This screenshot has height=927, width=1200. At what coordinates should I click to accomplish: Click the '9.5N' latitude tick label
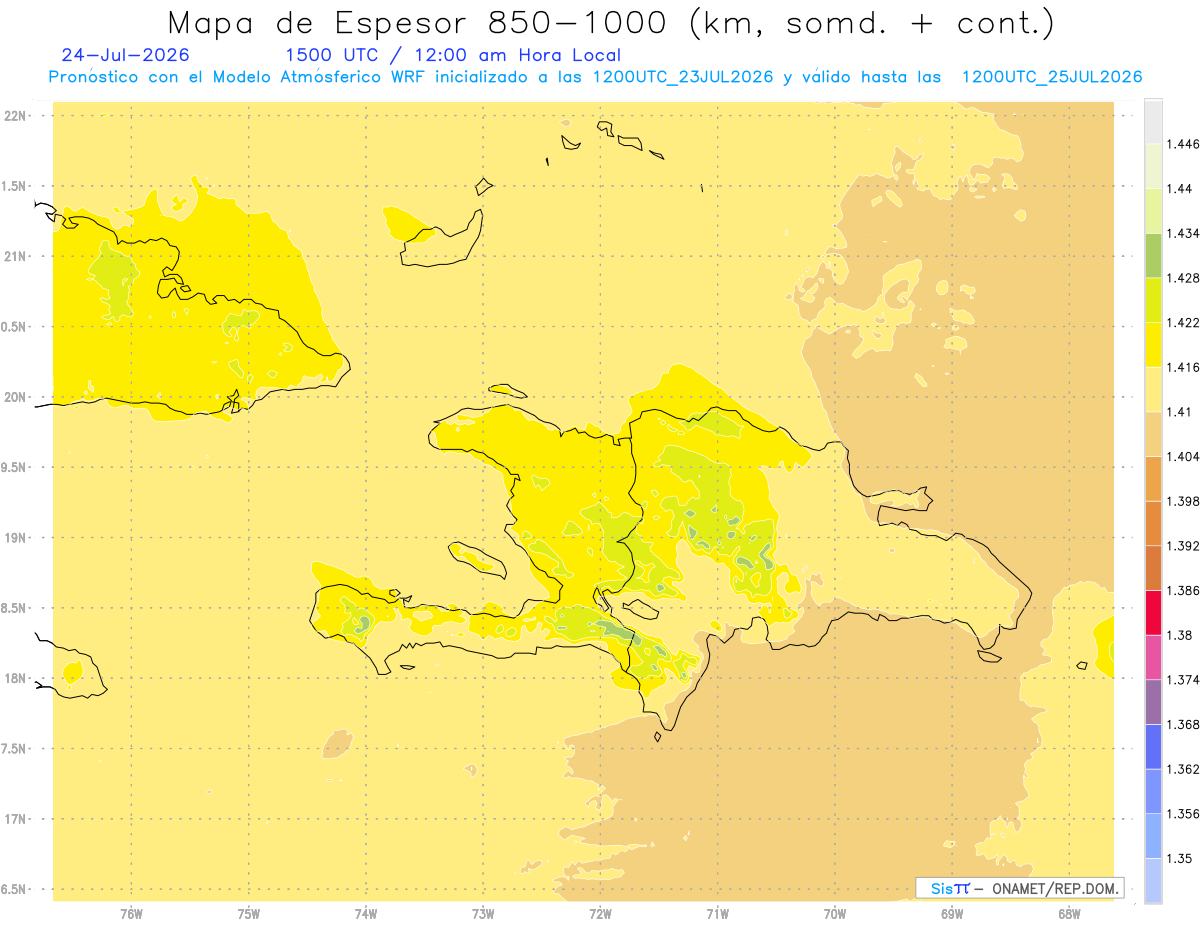pyautogui.click(x=14, y=467)
